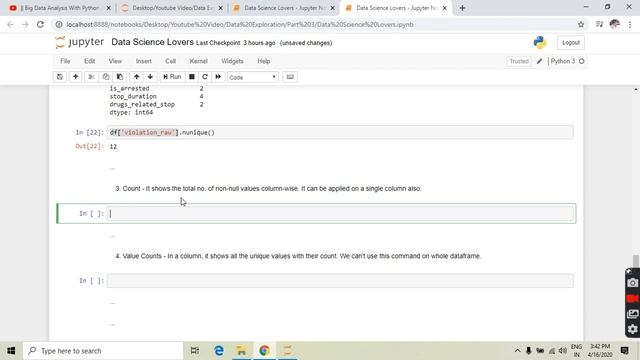
Task: Open the Chrome profile avatar
Action: [x=614, y=24]
